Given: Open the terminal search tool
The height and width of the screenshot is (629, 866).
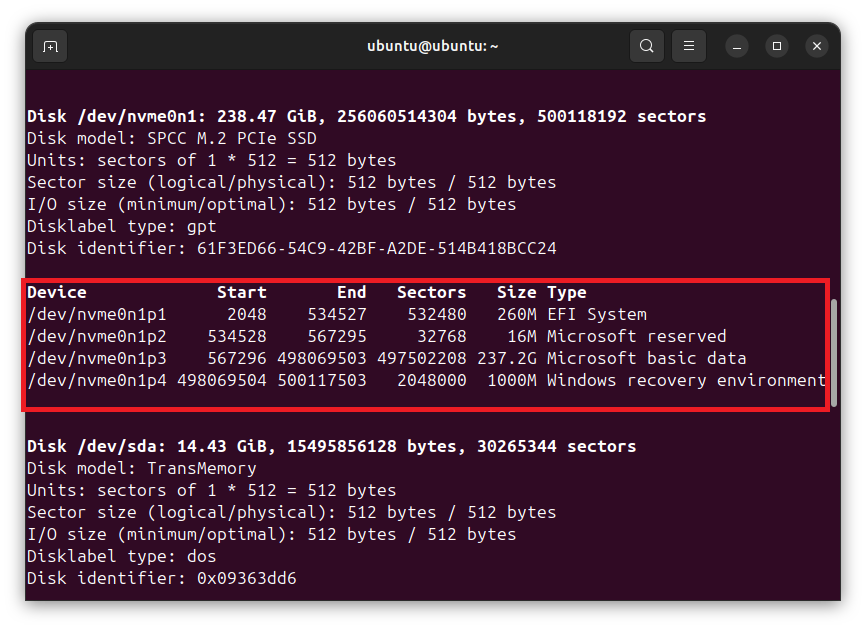Looking at the screenshot, I should 647,46.
